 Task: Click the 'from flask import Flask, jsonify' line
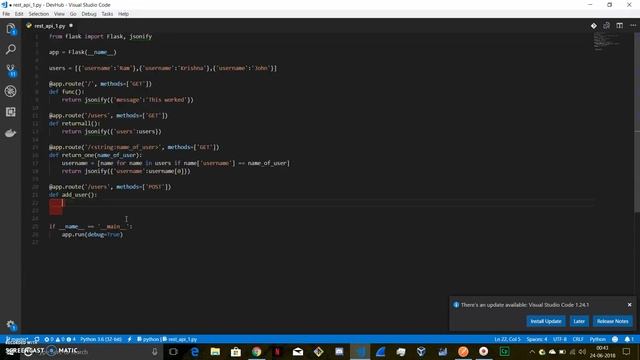coord(100,36)
